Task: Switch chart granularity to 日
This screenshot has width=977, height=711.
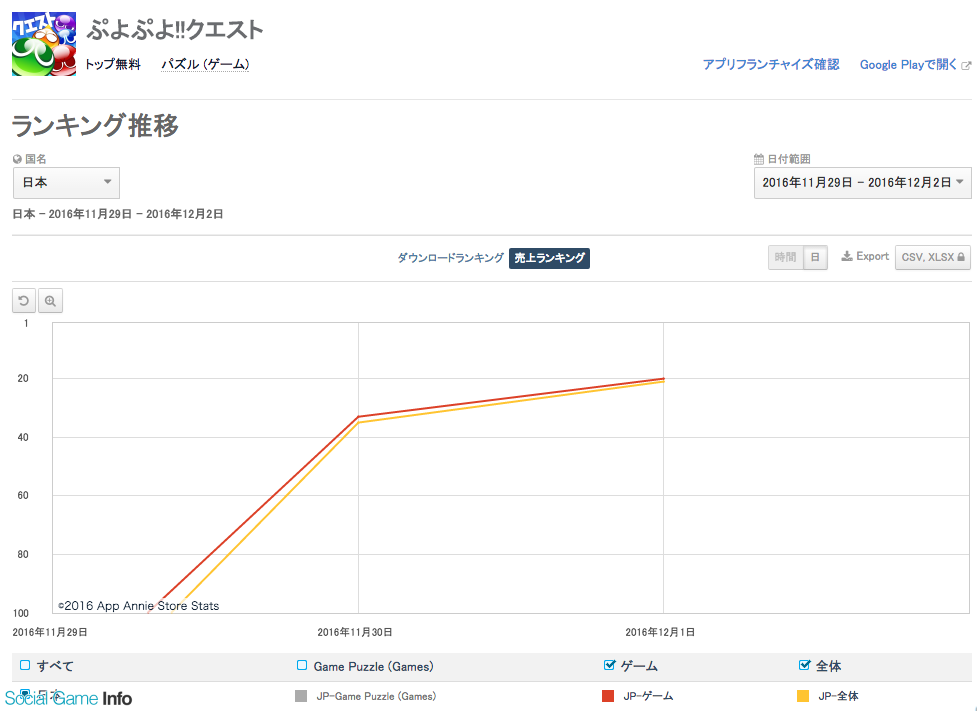Action: tap(815, 257)
